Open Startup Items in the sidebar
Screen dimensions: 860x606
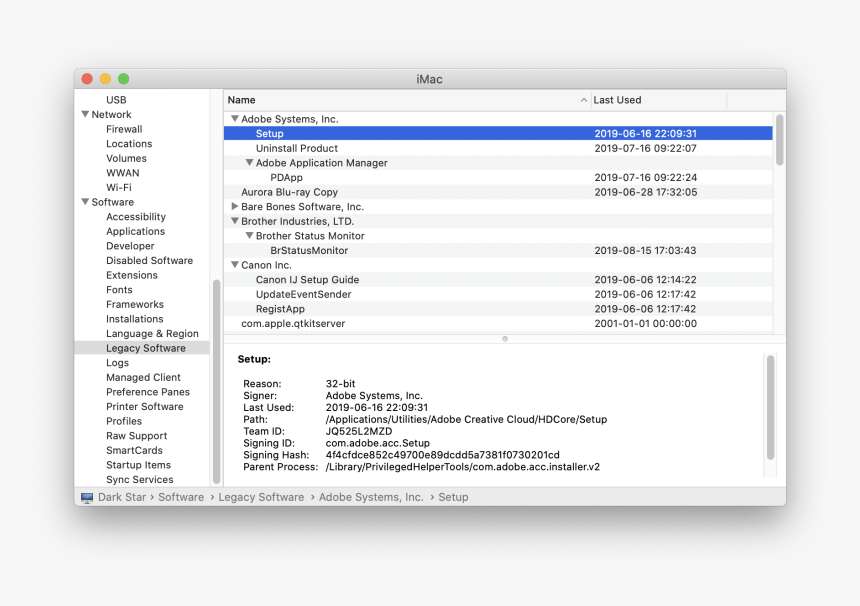[138, 465]
